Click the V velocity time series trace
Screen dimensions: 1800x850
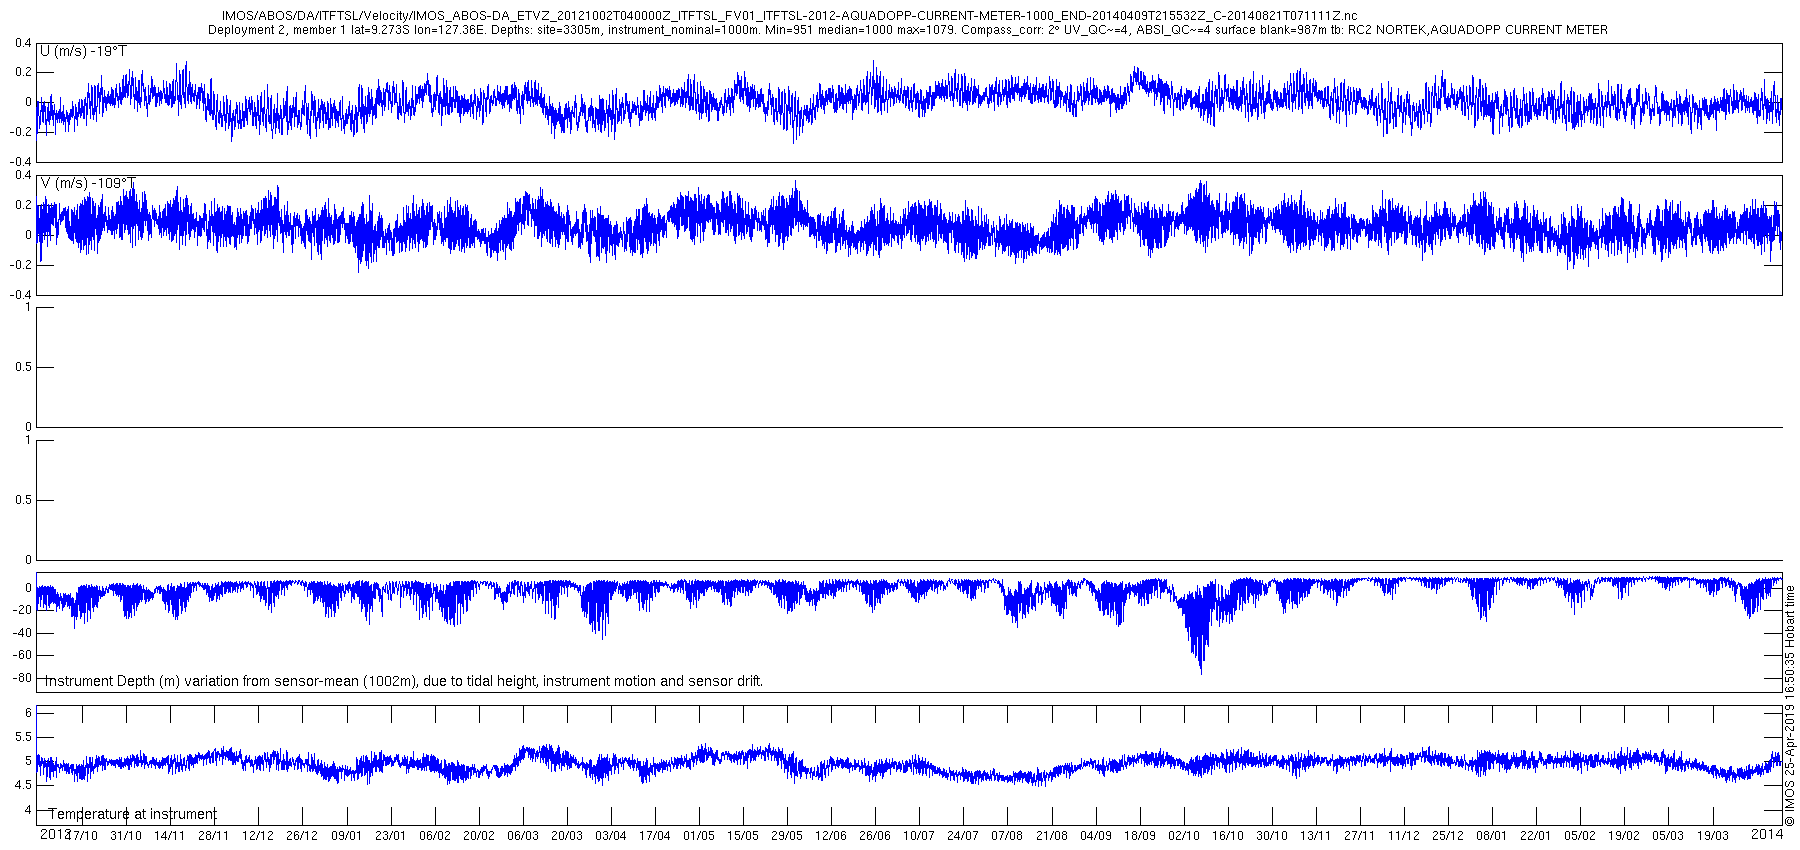(x=909, y=226)
